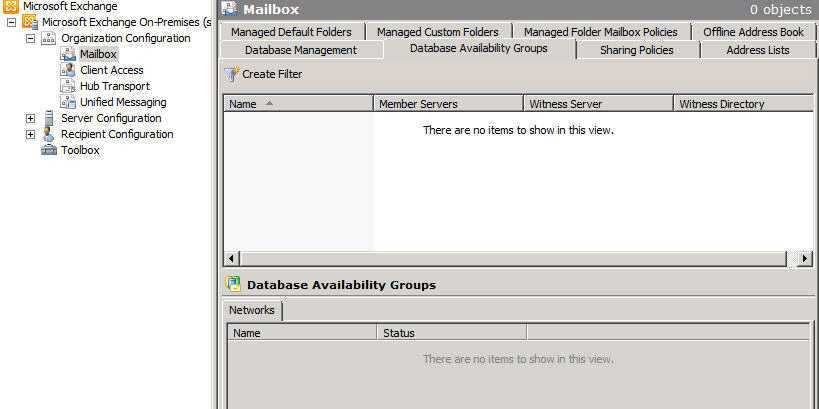Select the Hub Transport tree item

(115, 86)
